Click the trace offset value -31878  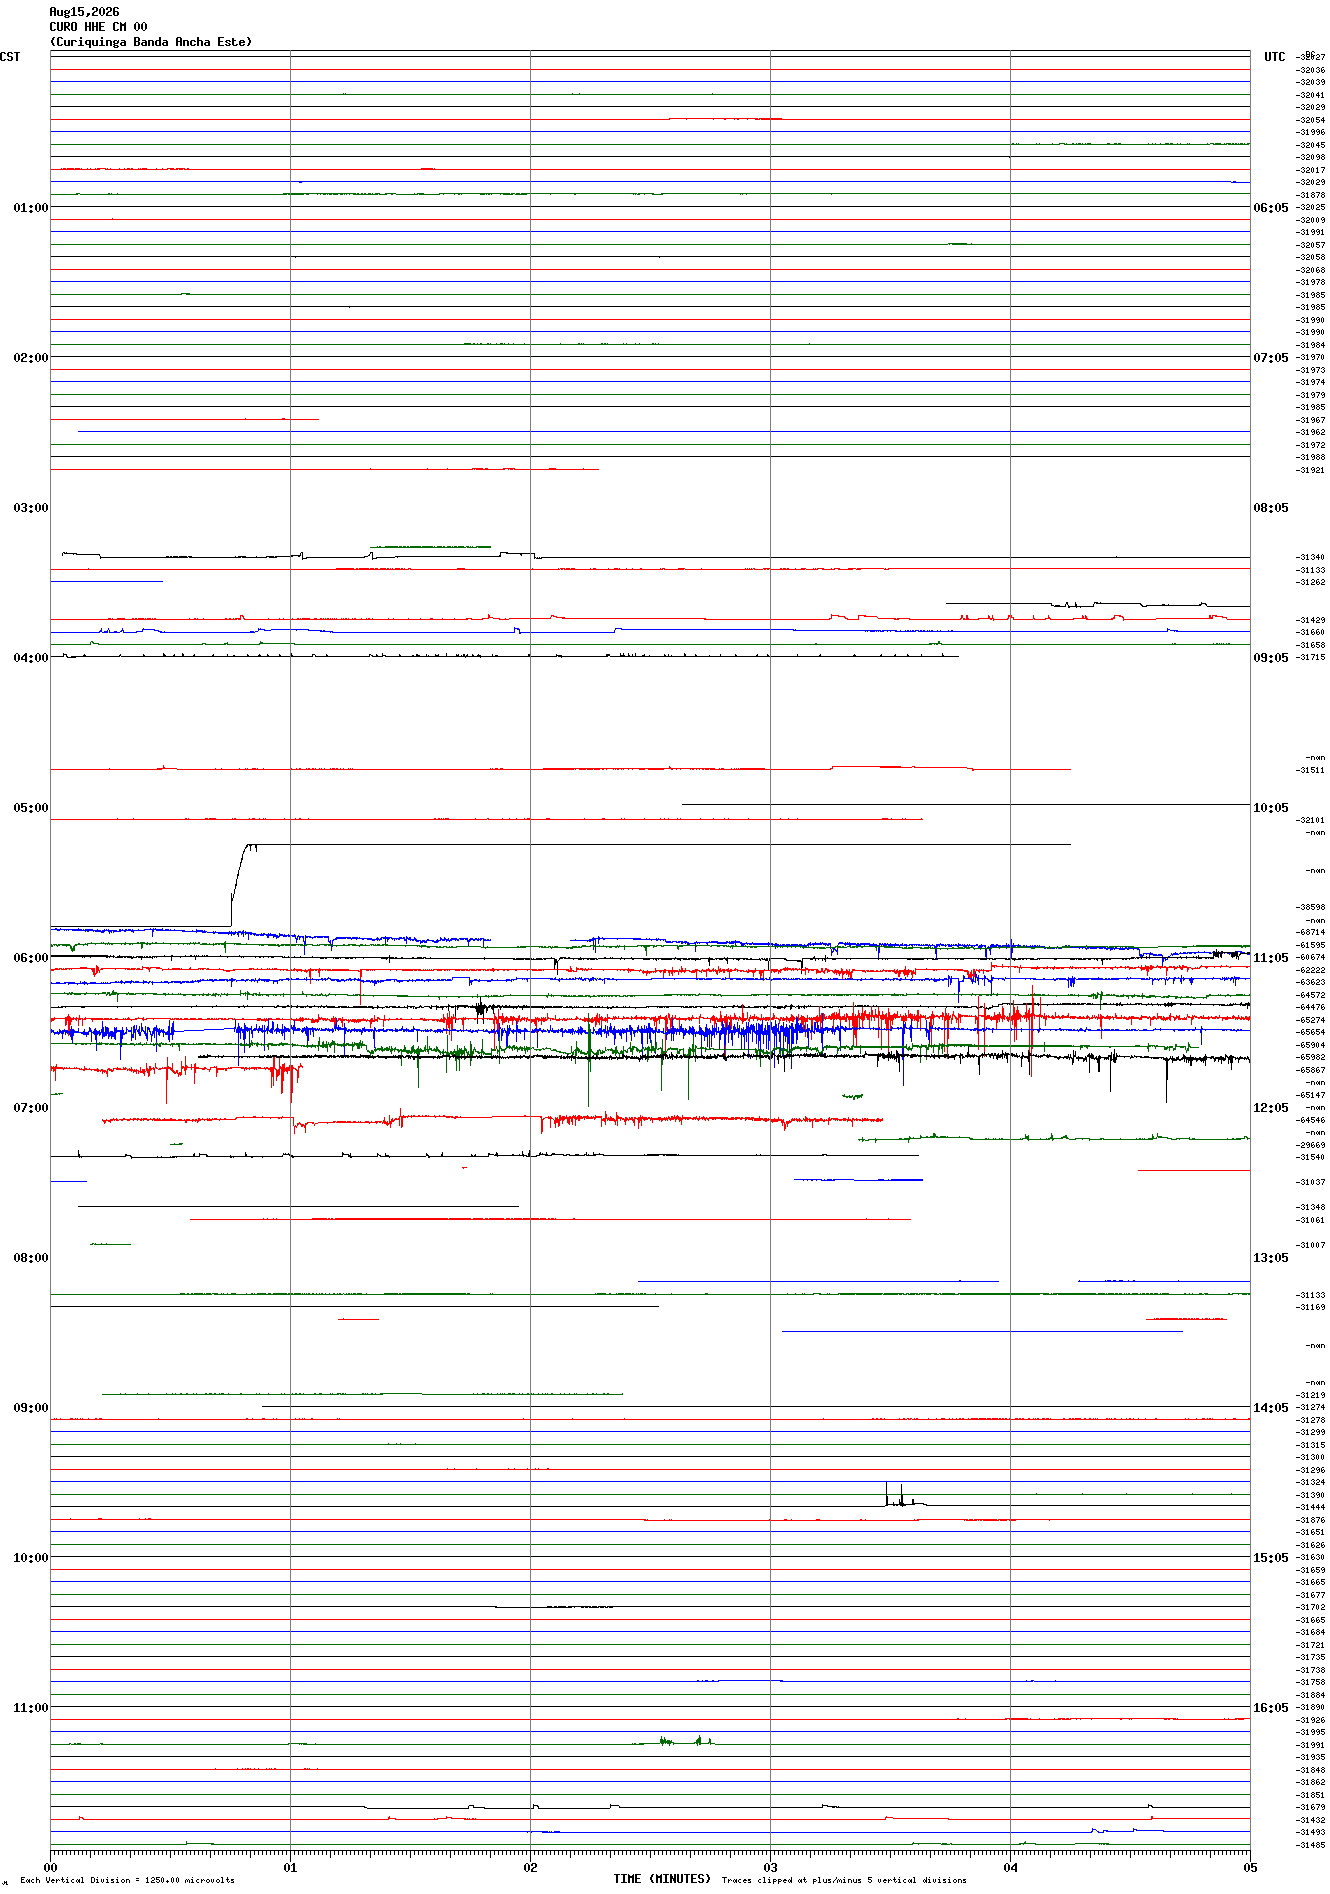pyautogui.click(x=1310, y=196)
